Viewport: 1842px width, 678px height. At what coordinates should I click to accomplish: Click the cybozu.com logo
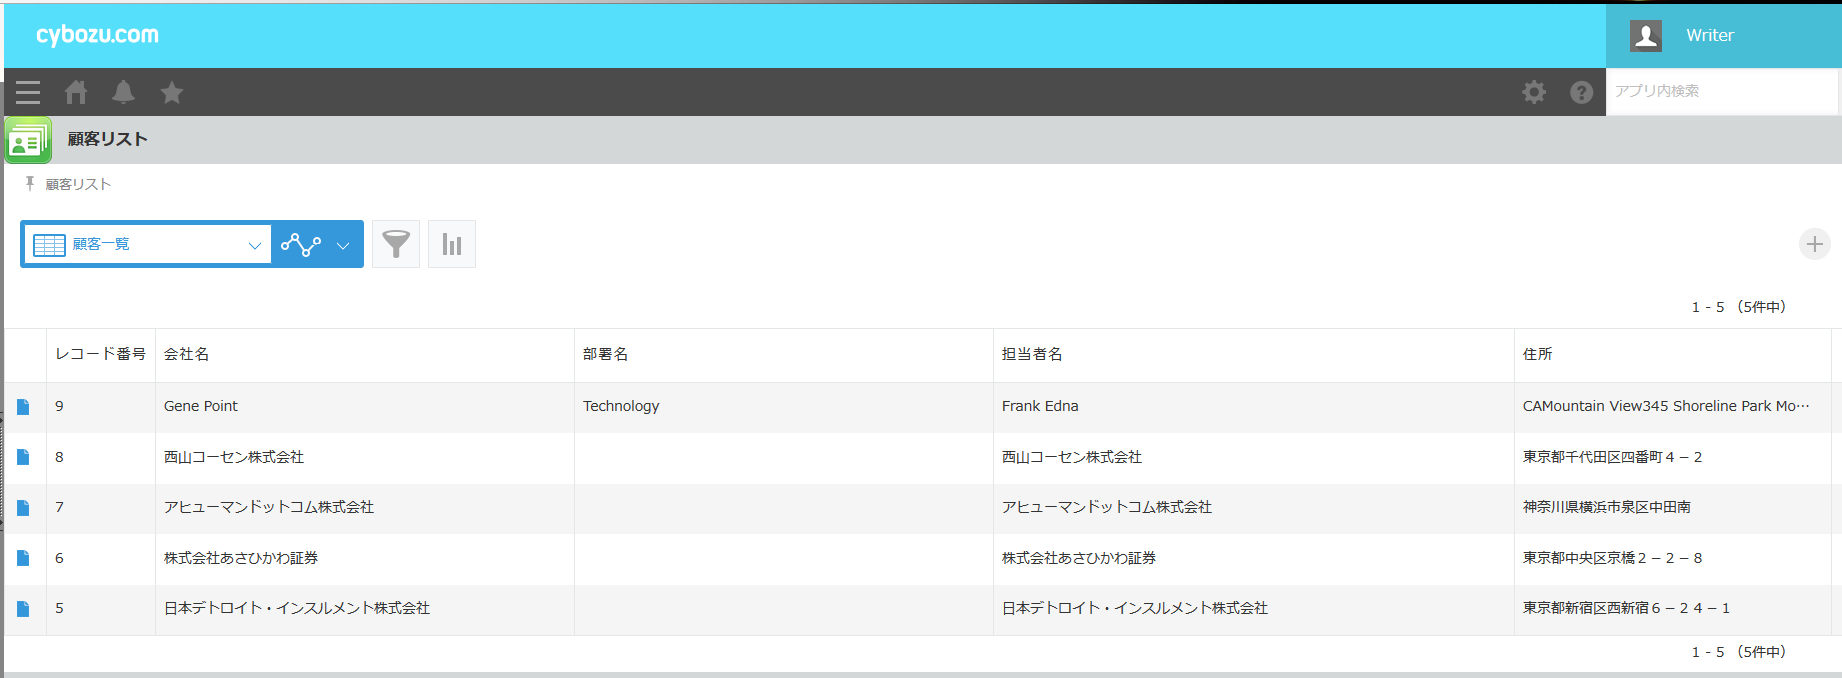pyautogui.click(x=98, y=35)
